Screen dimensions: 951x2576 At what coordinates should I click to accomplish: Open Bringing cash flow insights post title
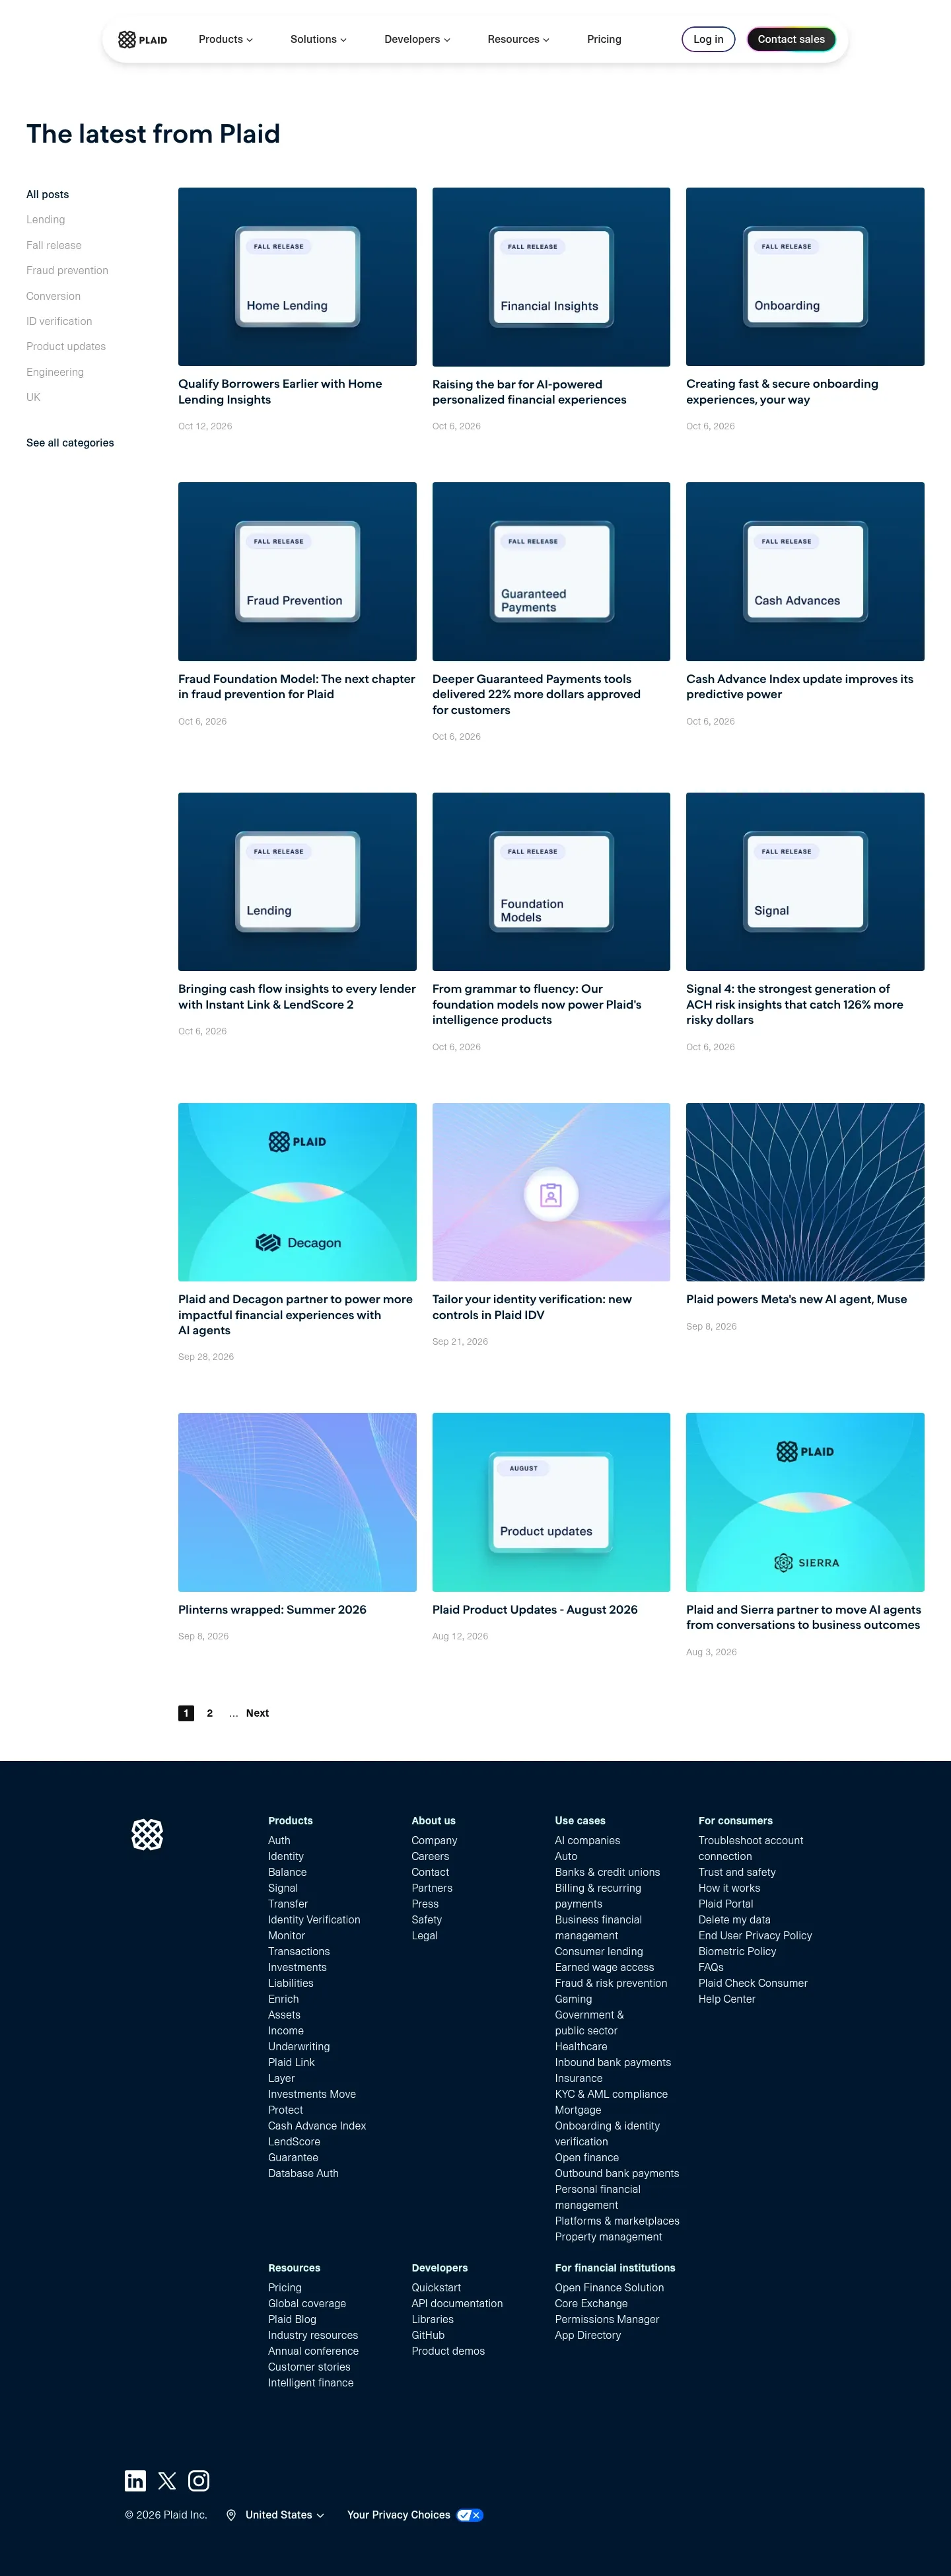tap(297, 997)
